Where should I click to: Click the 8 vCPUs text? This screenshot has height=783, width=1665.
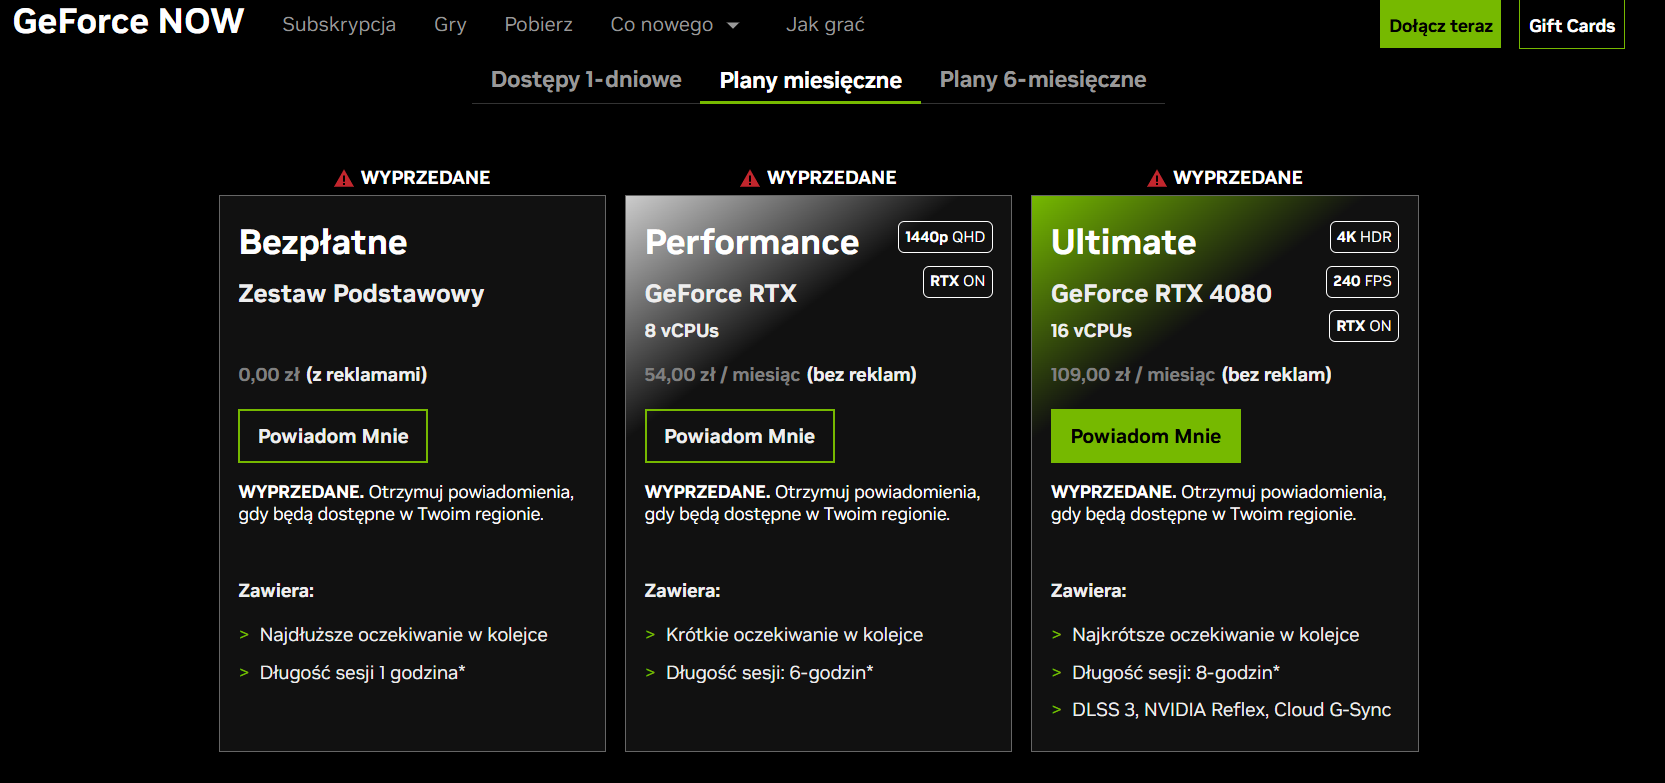(682, 331)
